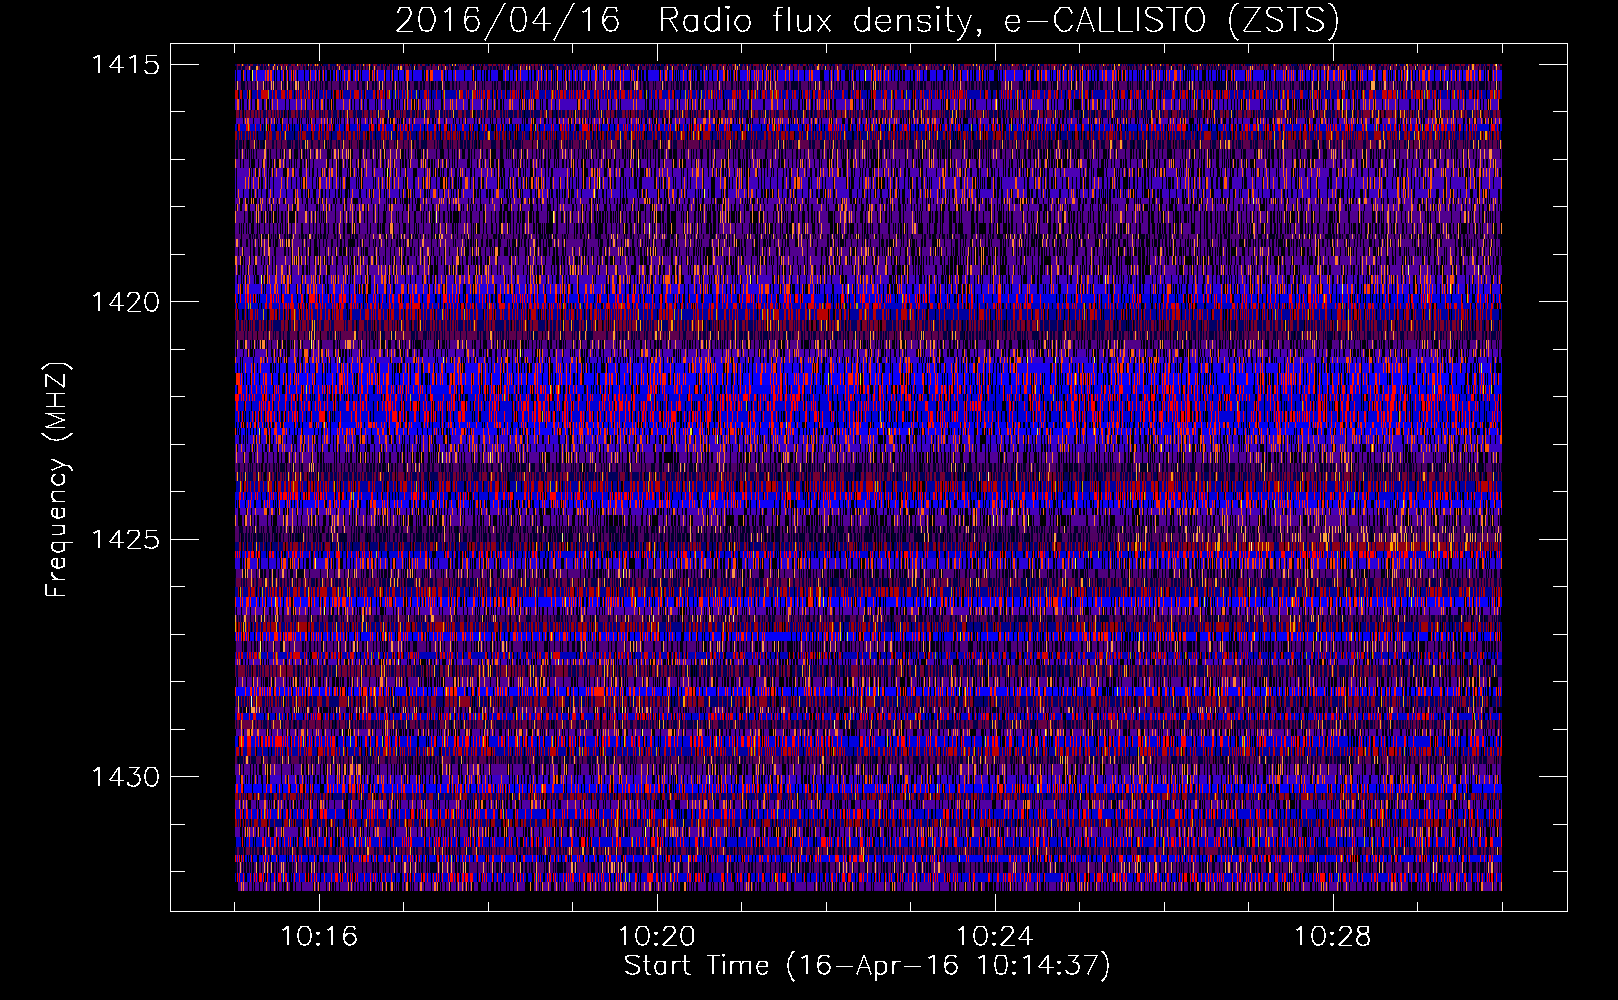Click the 10:24 time tick label

tap(995, 937)
